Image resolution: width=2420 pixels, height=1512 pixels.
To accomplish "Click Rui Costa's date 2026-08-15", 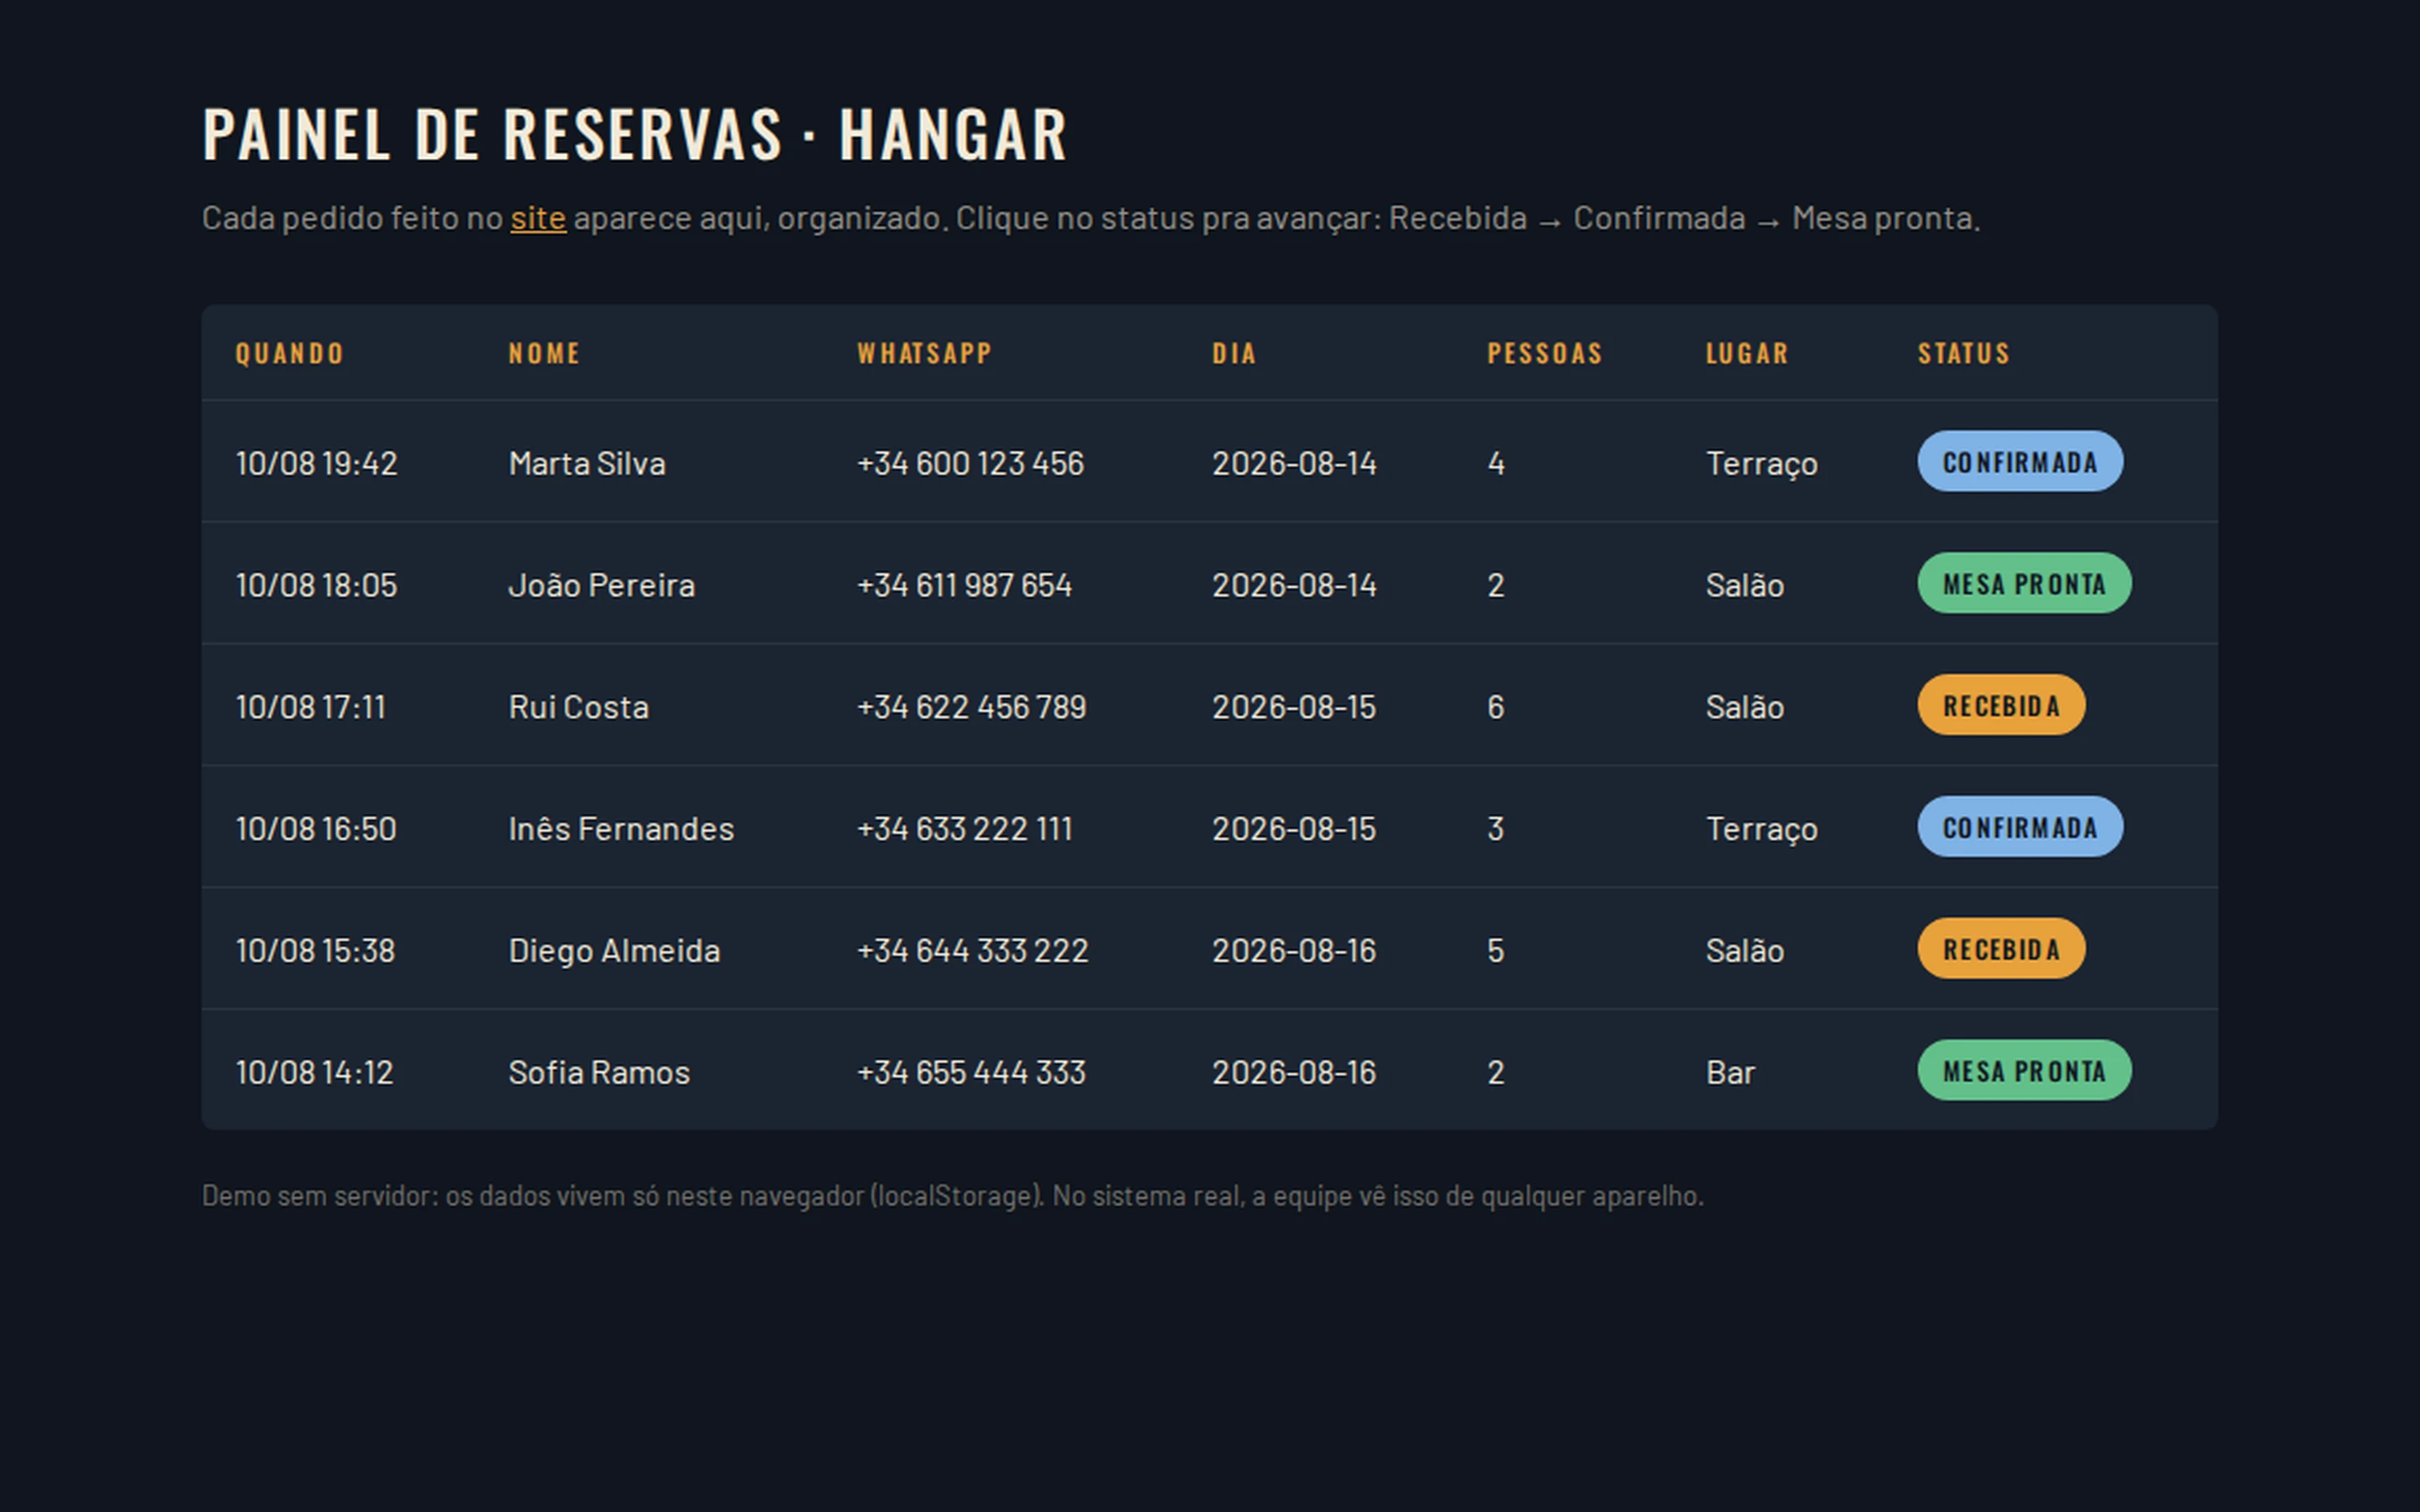I will 1294,708.
